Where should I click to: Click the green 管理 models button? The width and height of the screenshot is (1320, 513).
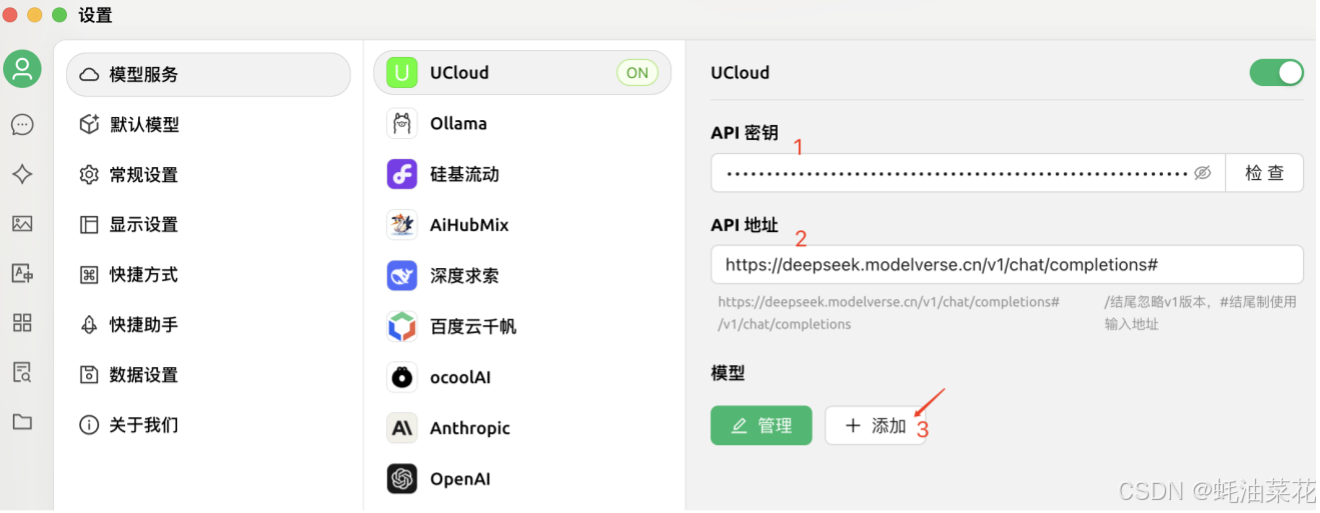tap(761, 425)
